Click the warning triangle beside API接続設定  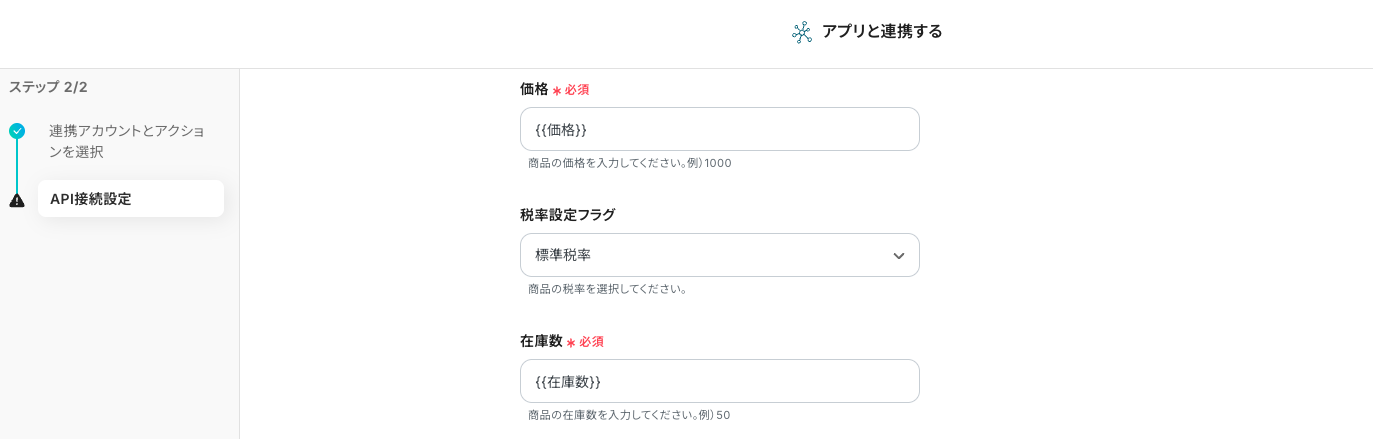click(17, 200)
